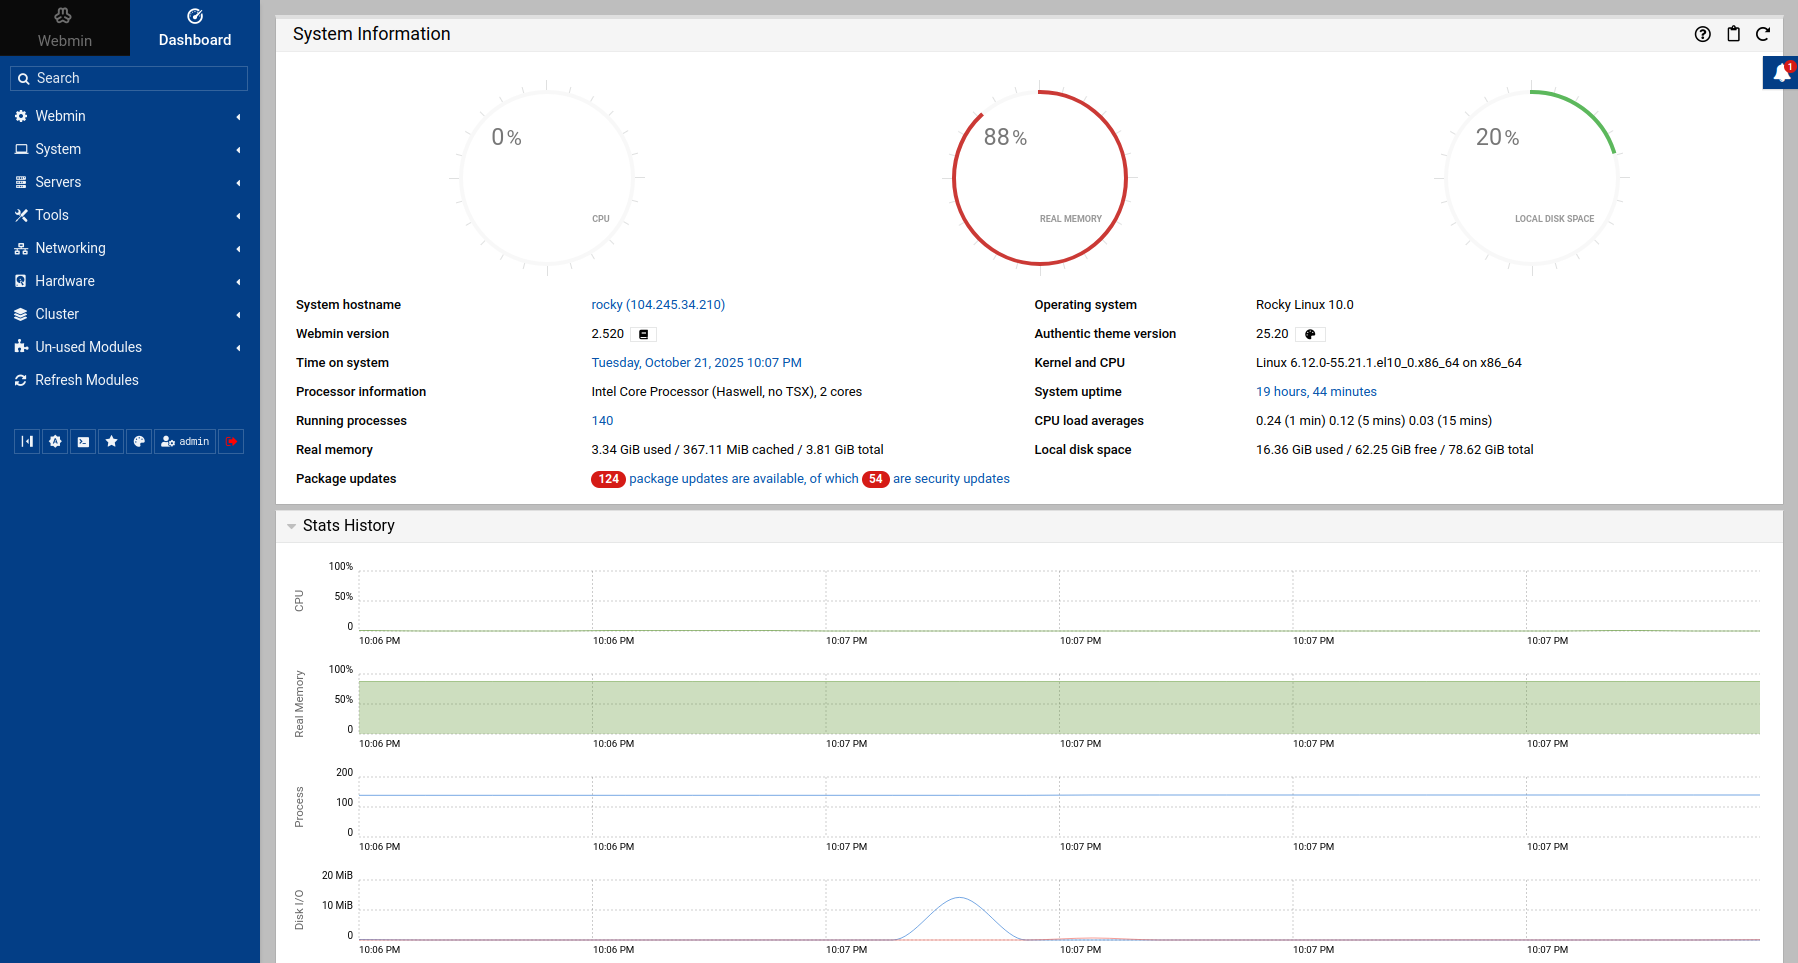Collapse the Stats History section
The height and width of the screenshot is (963, 1798).
[x=292, y=526]
